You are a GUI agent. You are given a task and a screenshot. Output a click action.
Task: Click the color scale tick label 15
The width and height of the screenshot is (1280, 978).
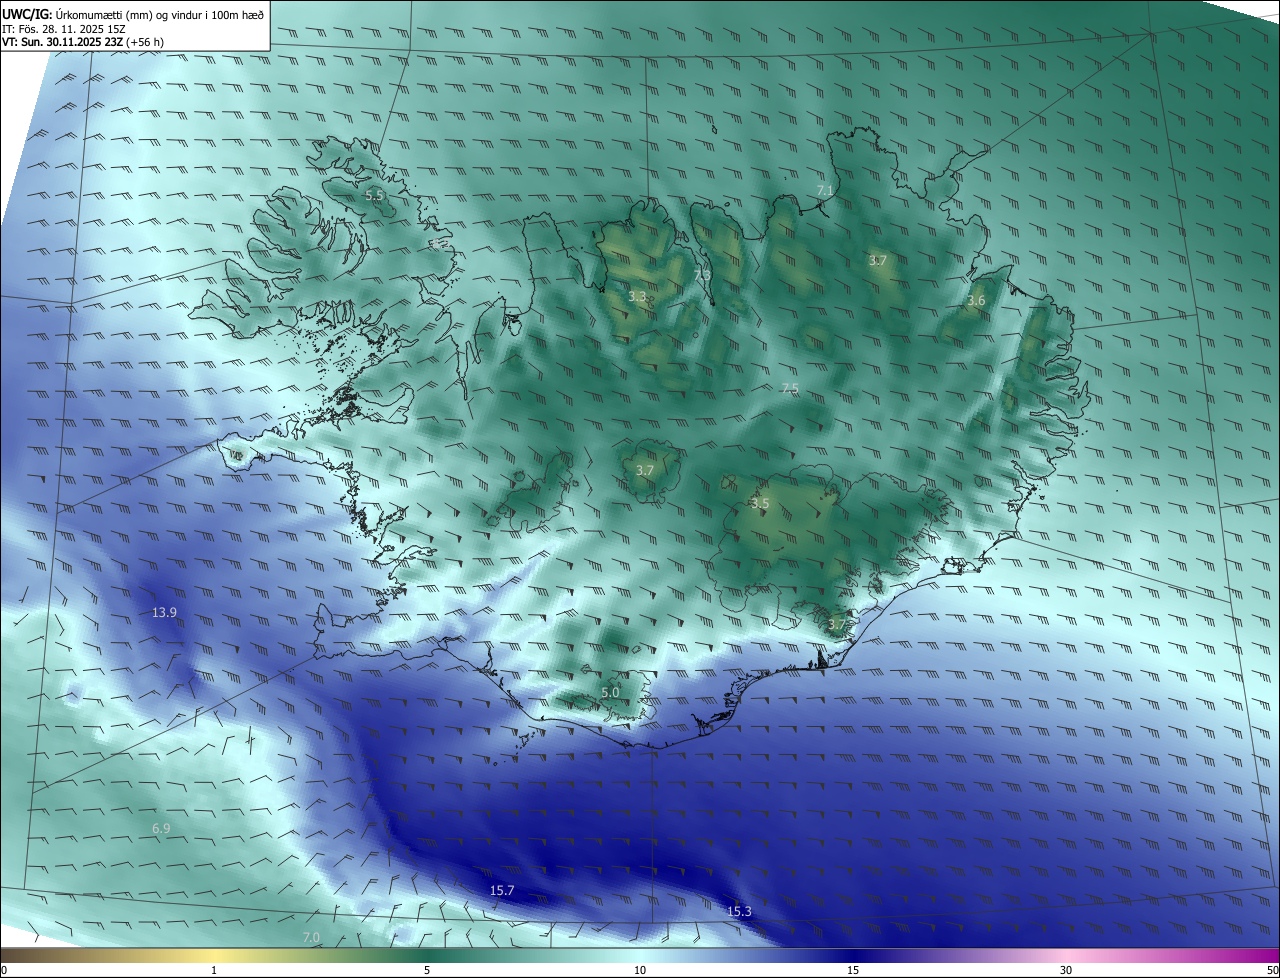[853, 970]
